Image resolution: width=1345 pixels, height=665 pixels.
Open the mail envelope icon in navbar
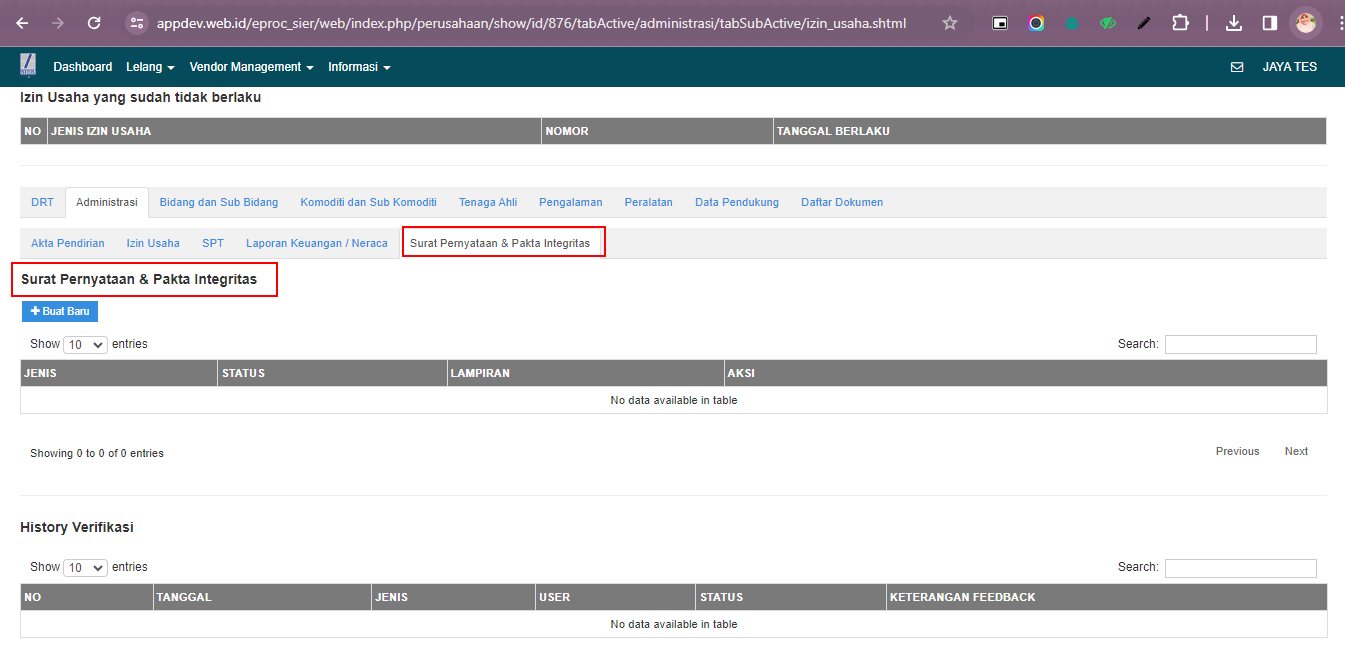[1237, 67]
